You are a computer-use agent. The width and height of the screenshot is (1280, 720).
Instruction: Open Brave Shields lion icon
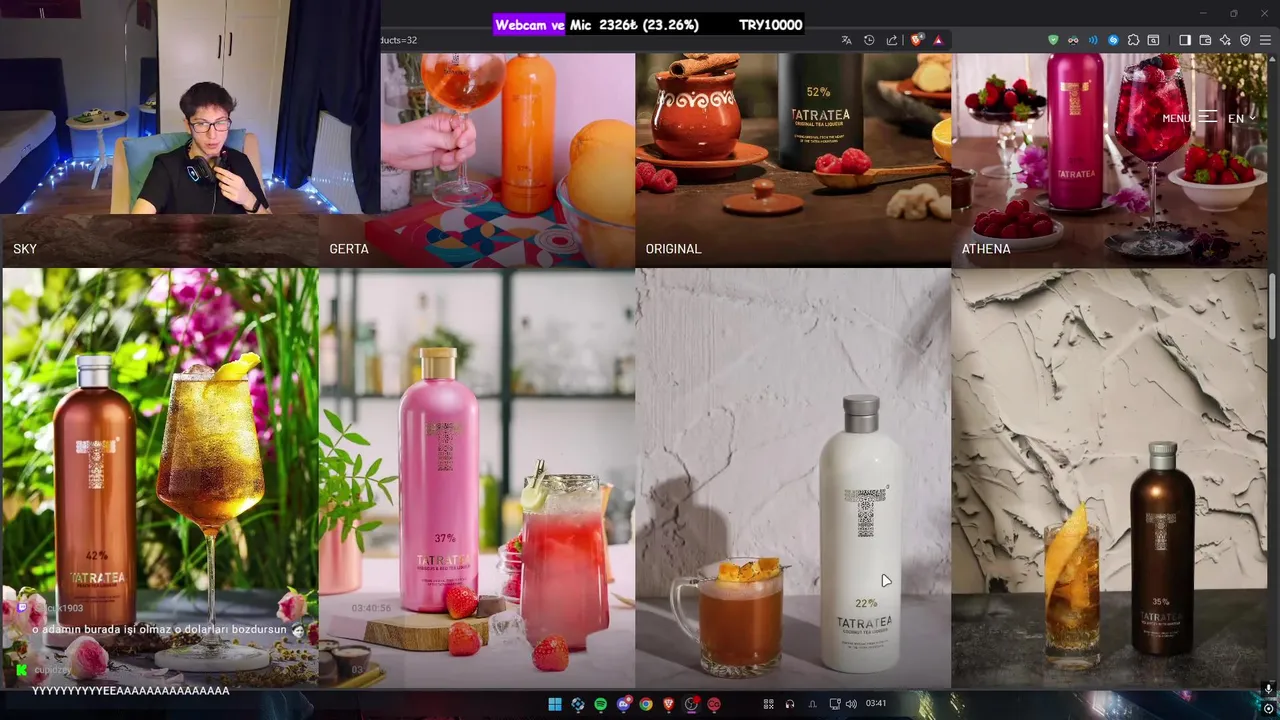[916, 40]
